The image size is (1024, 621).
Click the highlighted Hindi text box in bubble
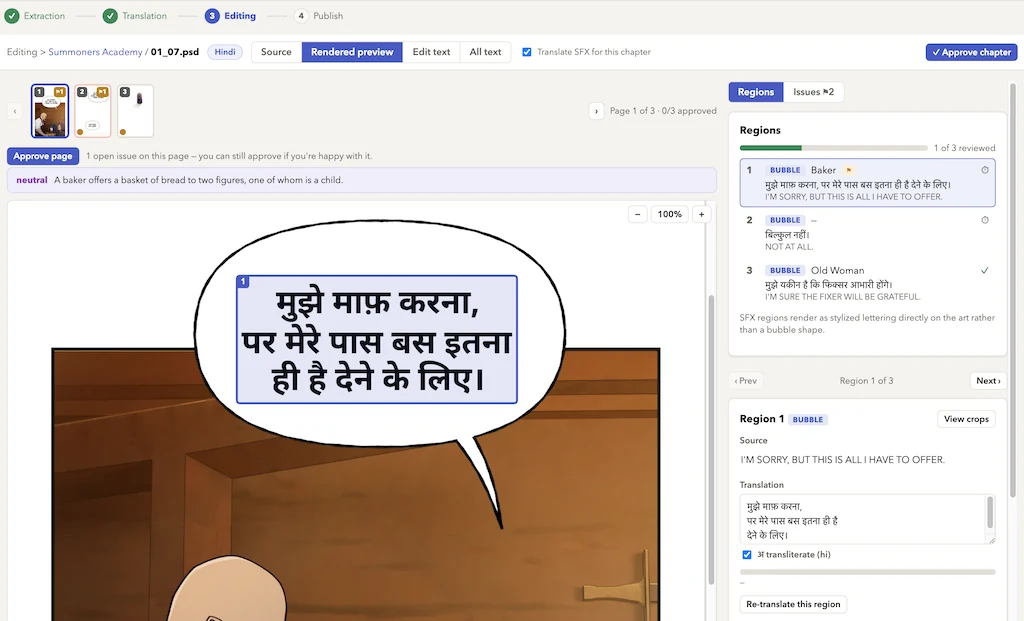377,340
